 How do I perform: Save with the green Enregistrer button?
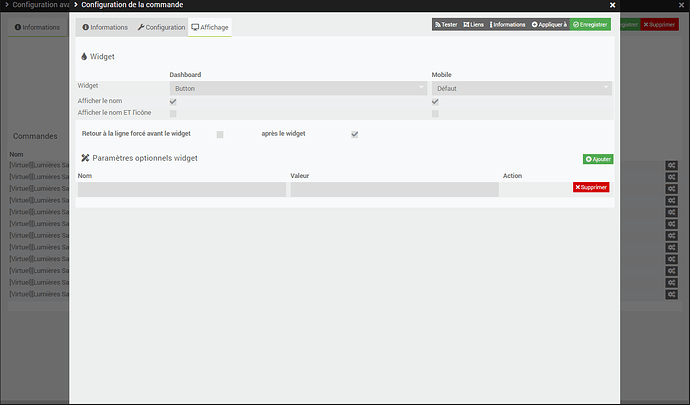tap(590, 25)
